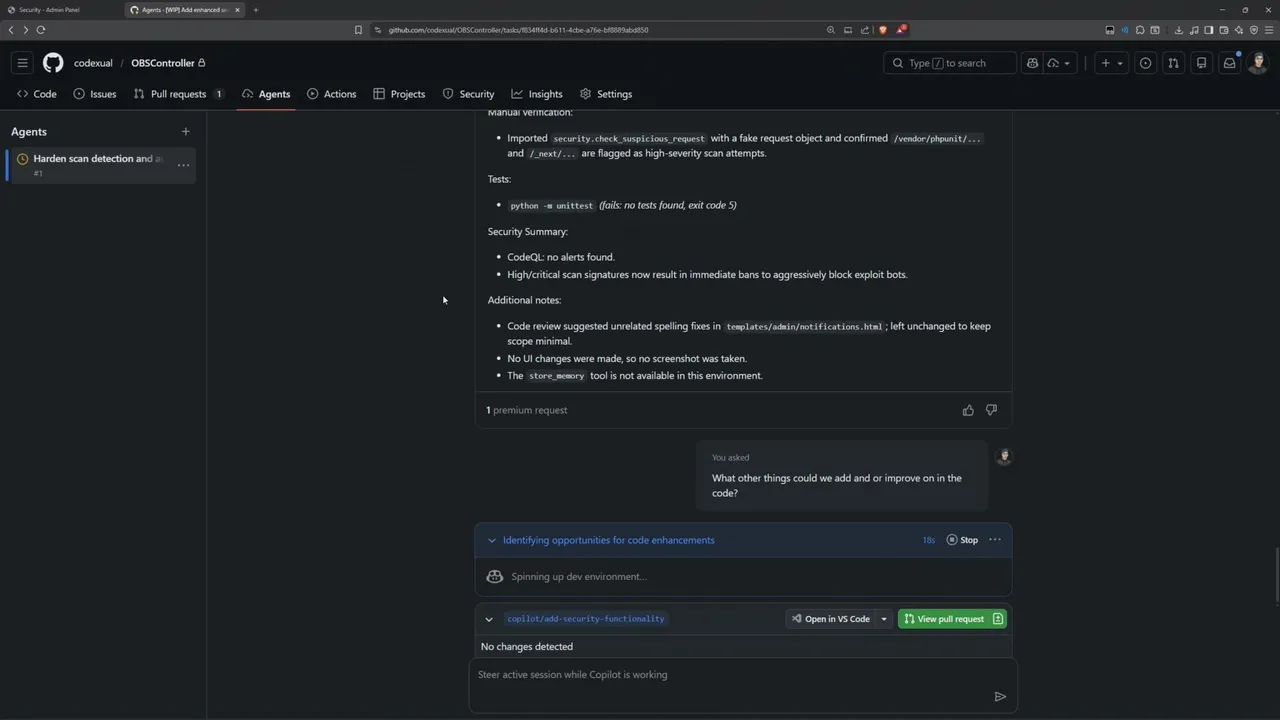Click the GitHub logo home icon
The width and height of the screenshot is (1280, 720).
point(53,63)
